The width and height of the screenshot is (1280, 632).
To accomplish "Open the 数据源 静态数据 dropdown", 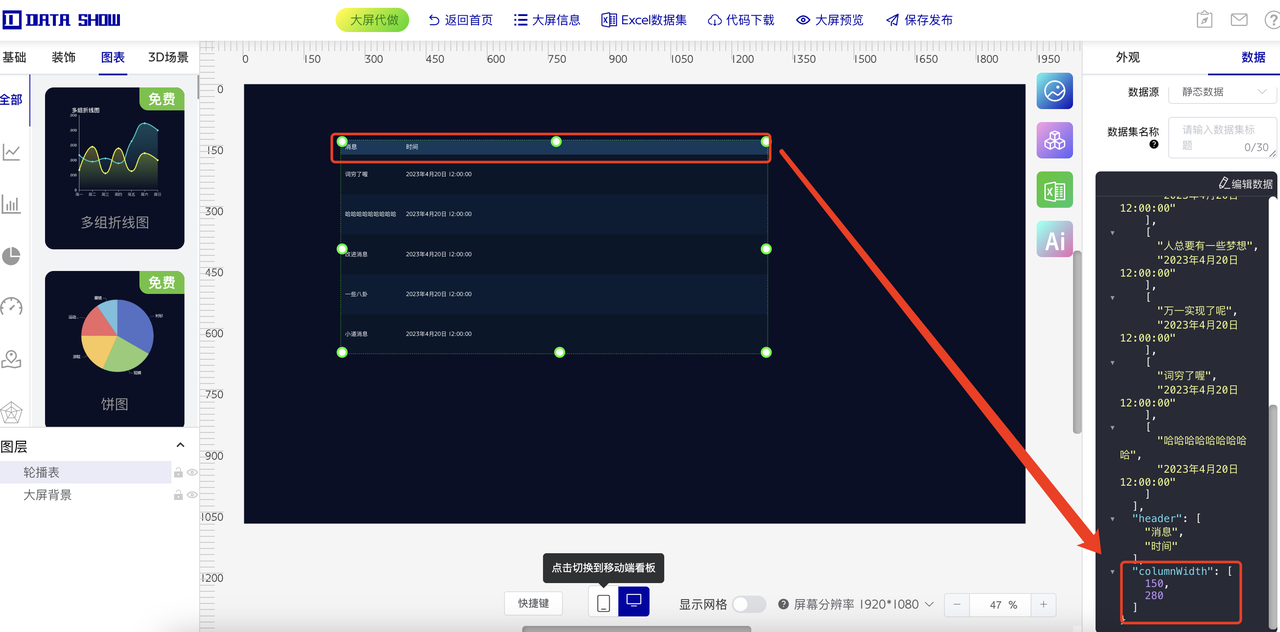I will click(x=1222, y=92).
